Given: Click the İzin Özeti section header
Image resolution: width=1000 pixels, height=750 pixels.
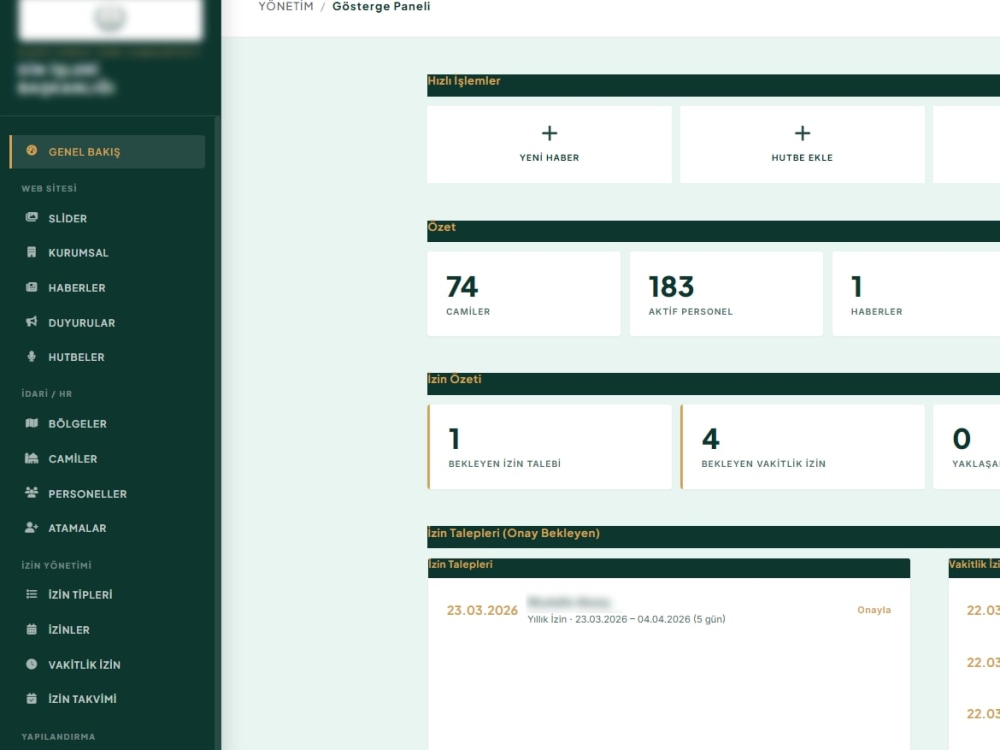Looking at the screenshot, I should pos(714,384).
